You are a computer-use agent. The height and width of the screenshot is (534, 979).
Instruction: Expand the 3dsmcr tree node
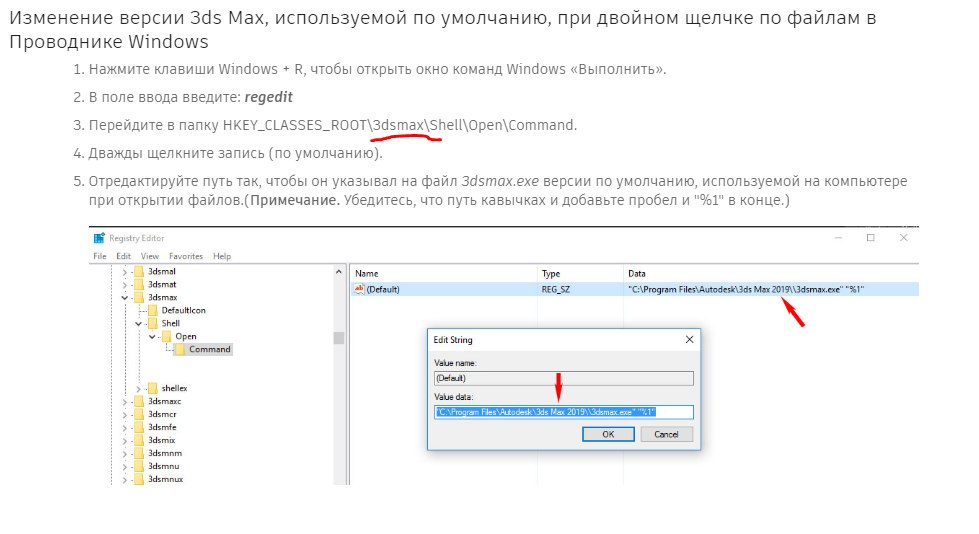pos(124,415)
